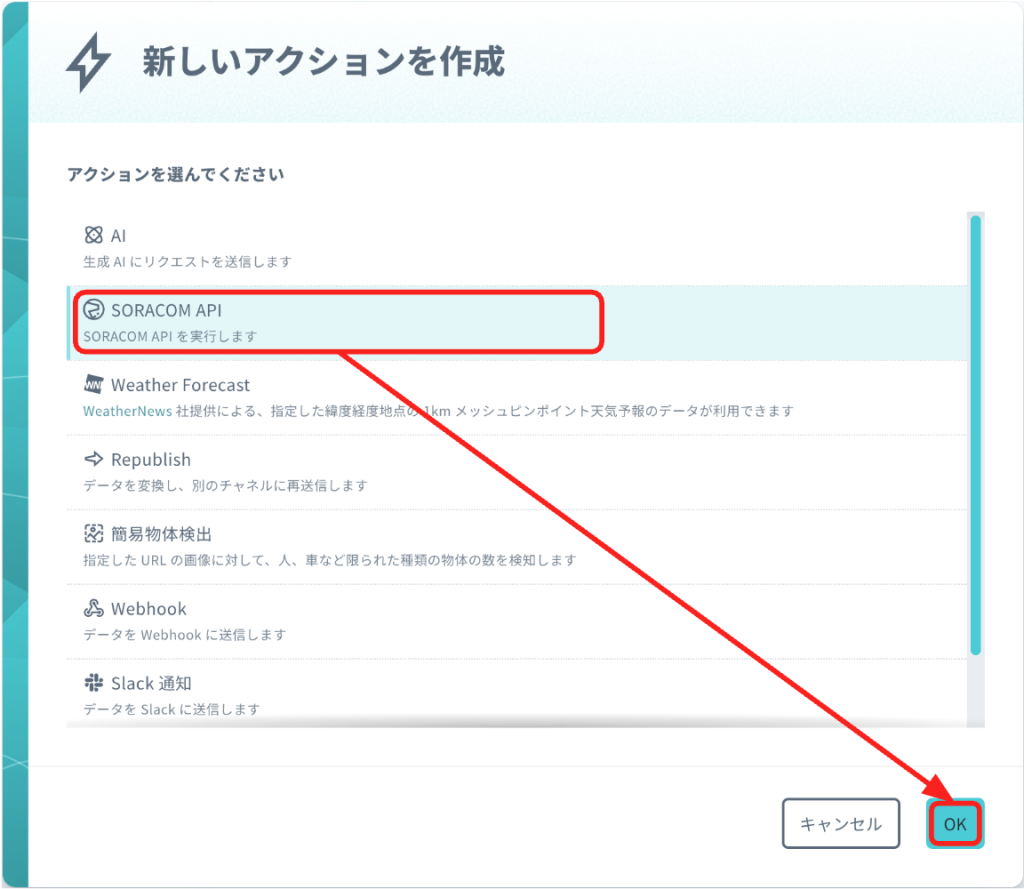Cancel with the キャンセル button
Viewport: 1024px width, 889px height.
point(841,824)
